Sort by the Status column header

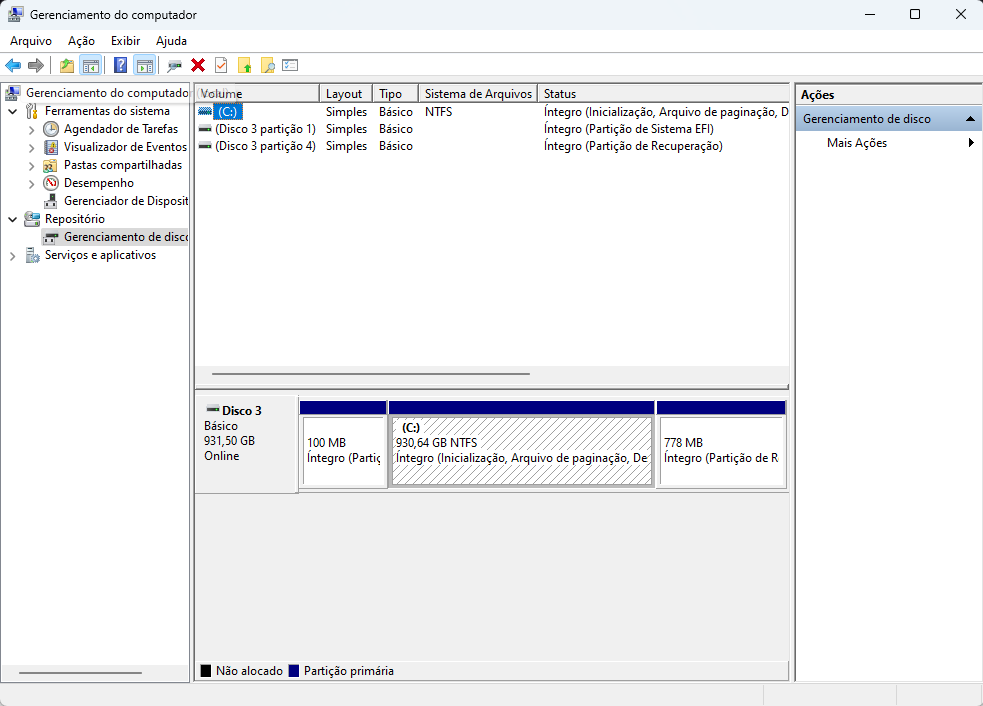point(663,93)
